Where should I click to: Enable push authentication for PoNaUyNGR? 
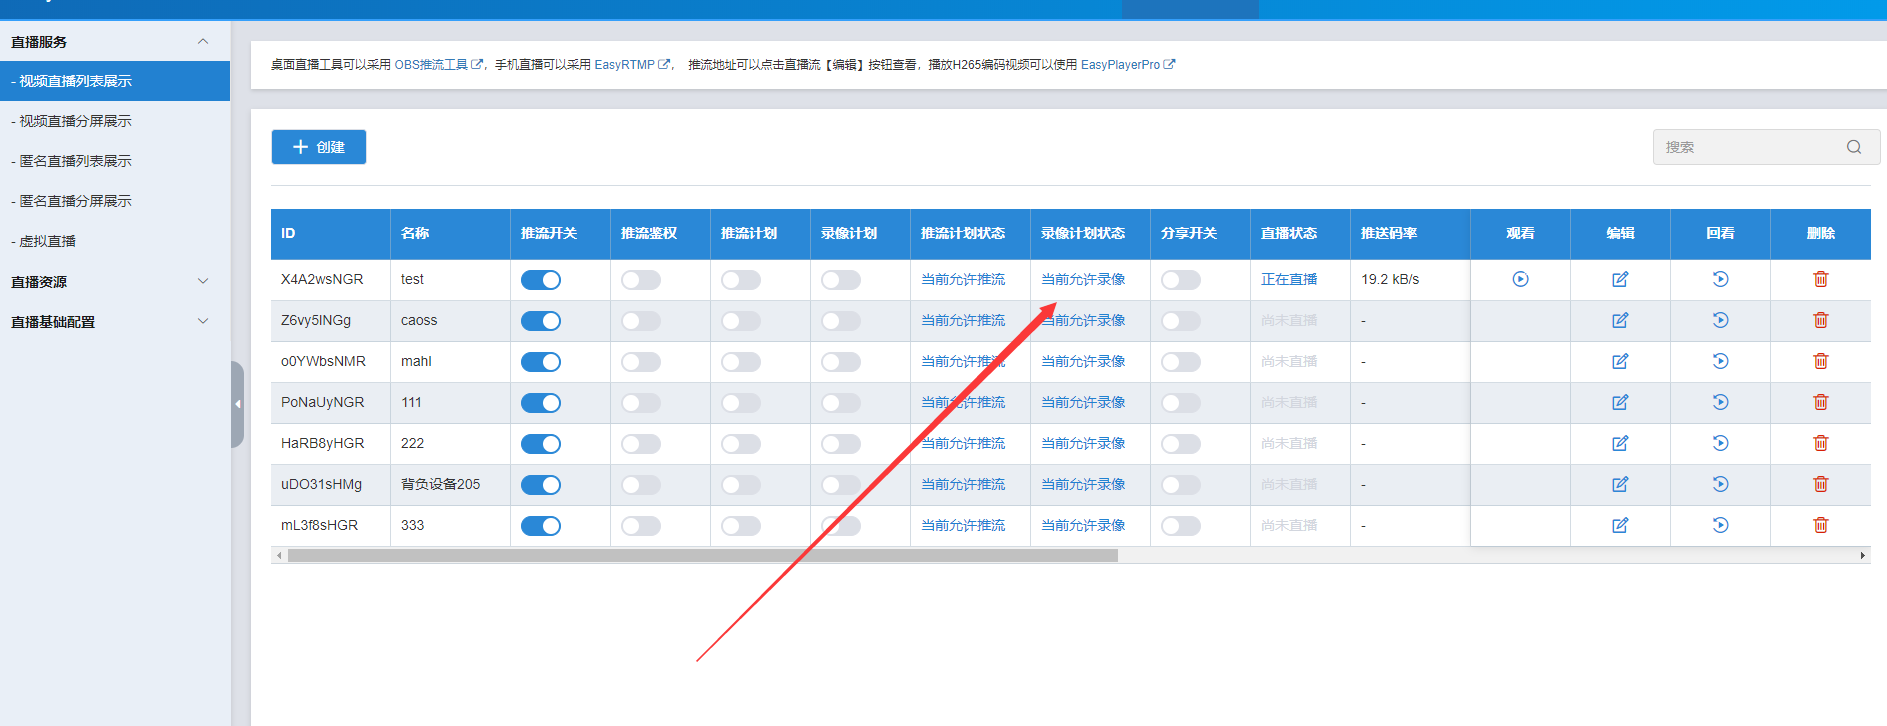[x=641, y=403]
